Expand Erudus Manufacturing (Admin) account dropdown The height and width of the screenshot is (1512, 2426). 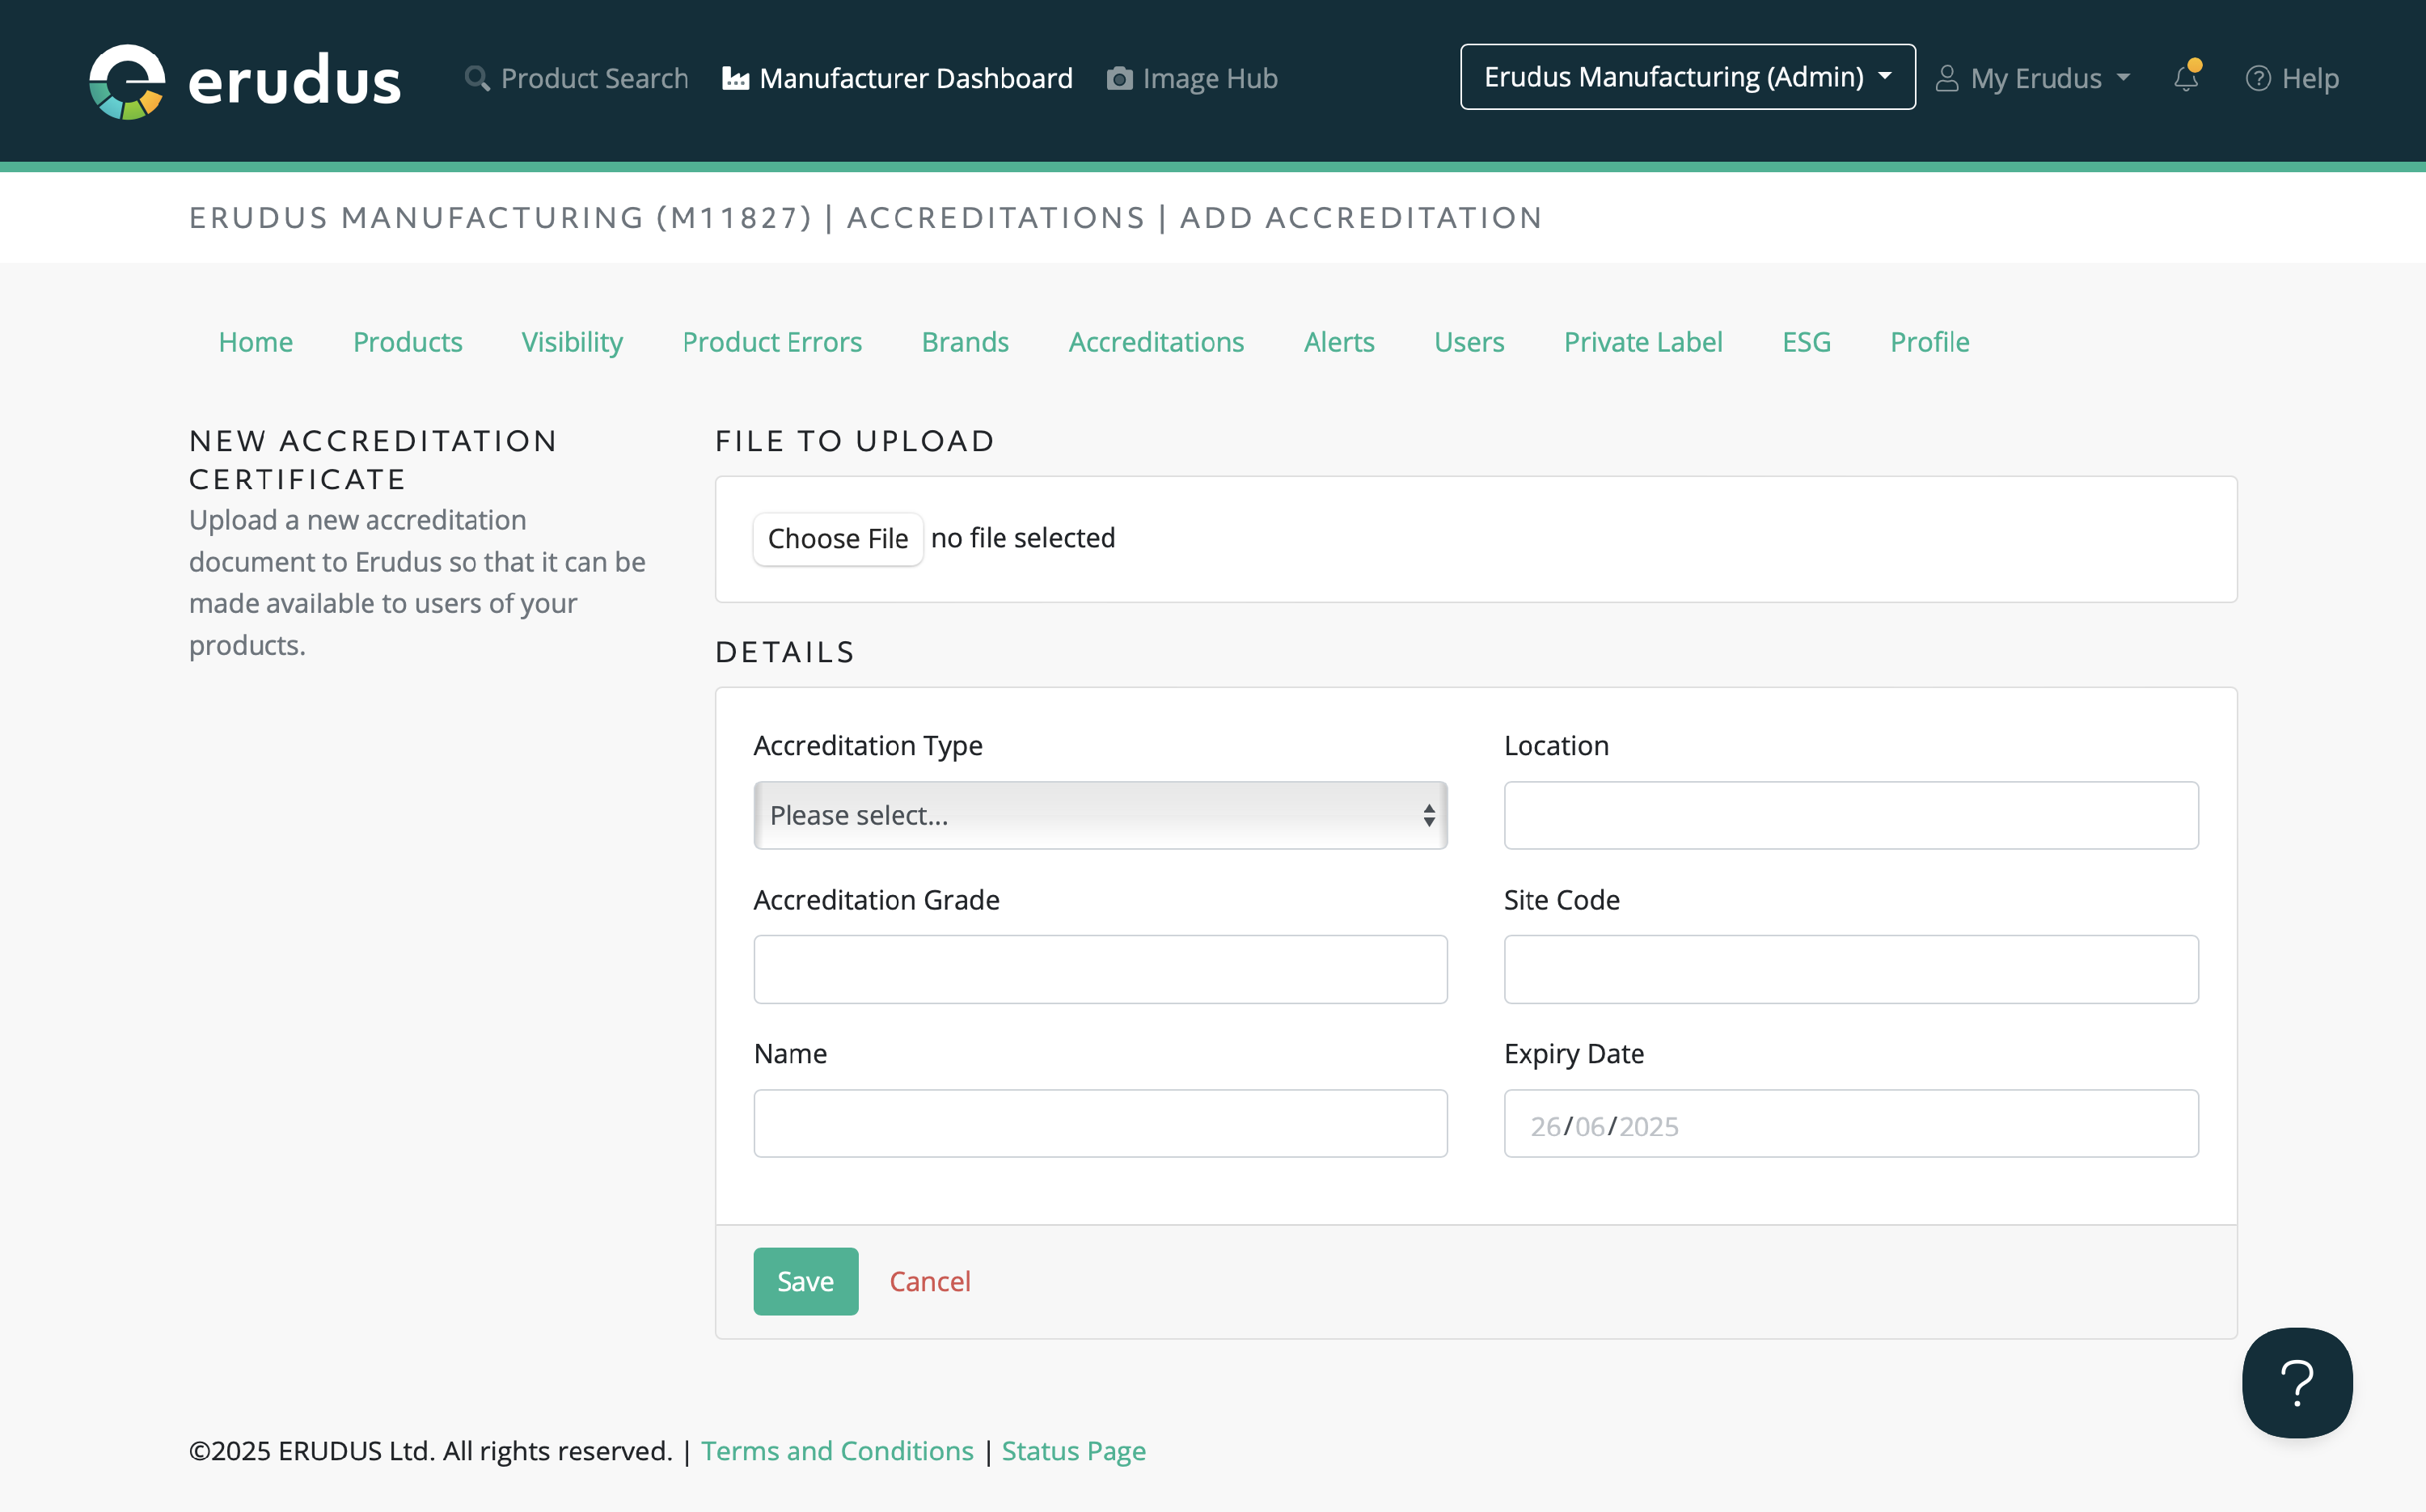pyautogui.click(x=1687, y=77)
